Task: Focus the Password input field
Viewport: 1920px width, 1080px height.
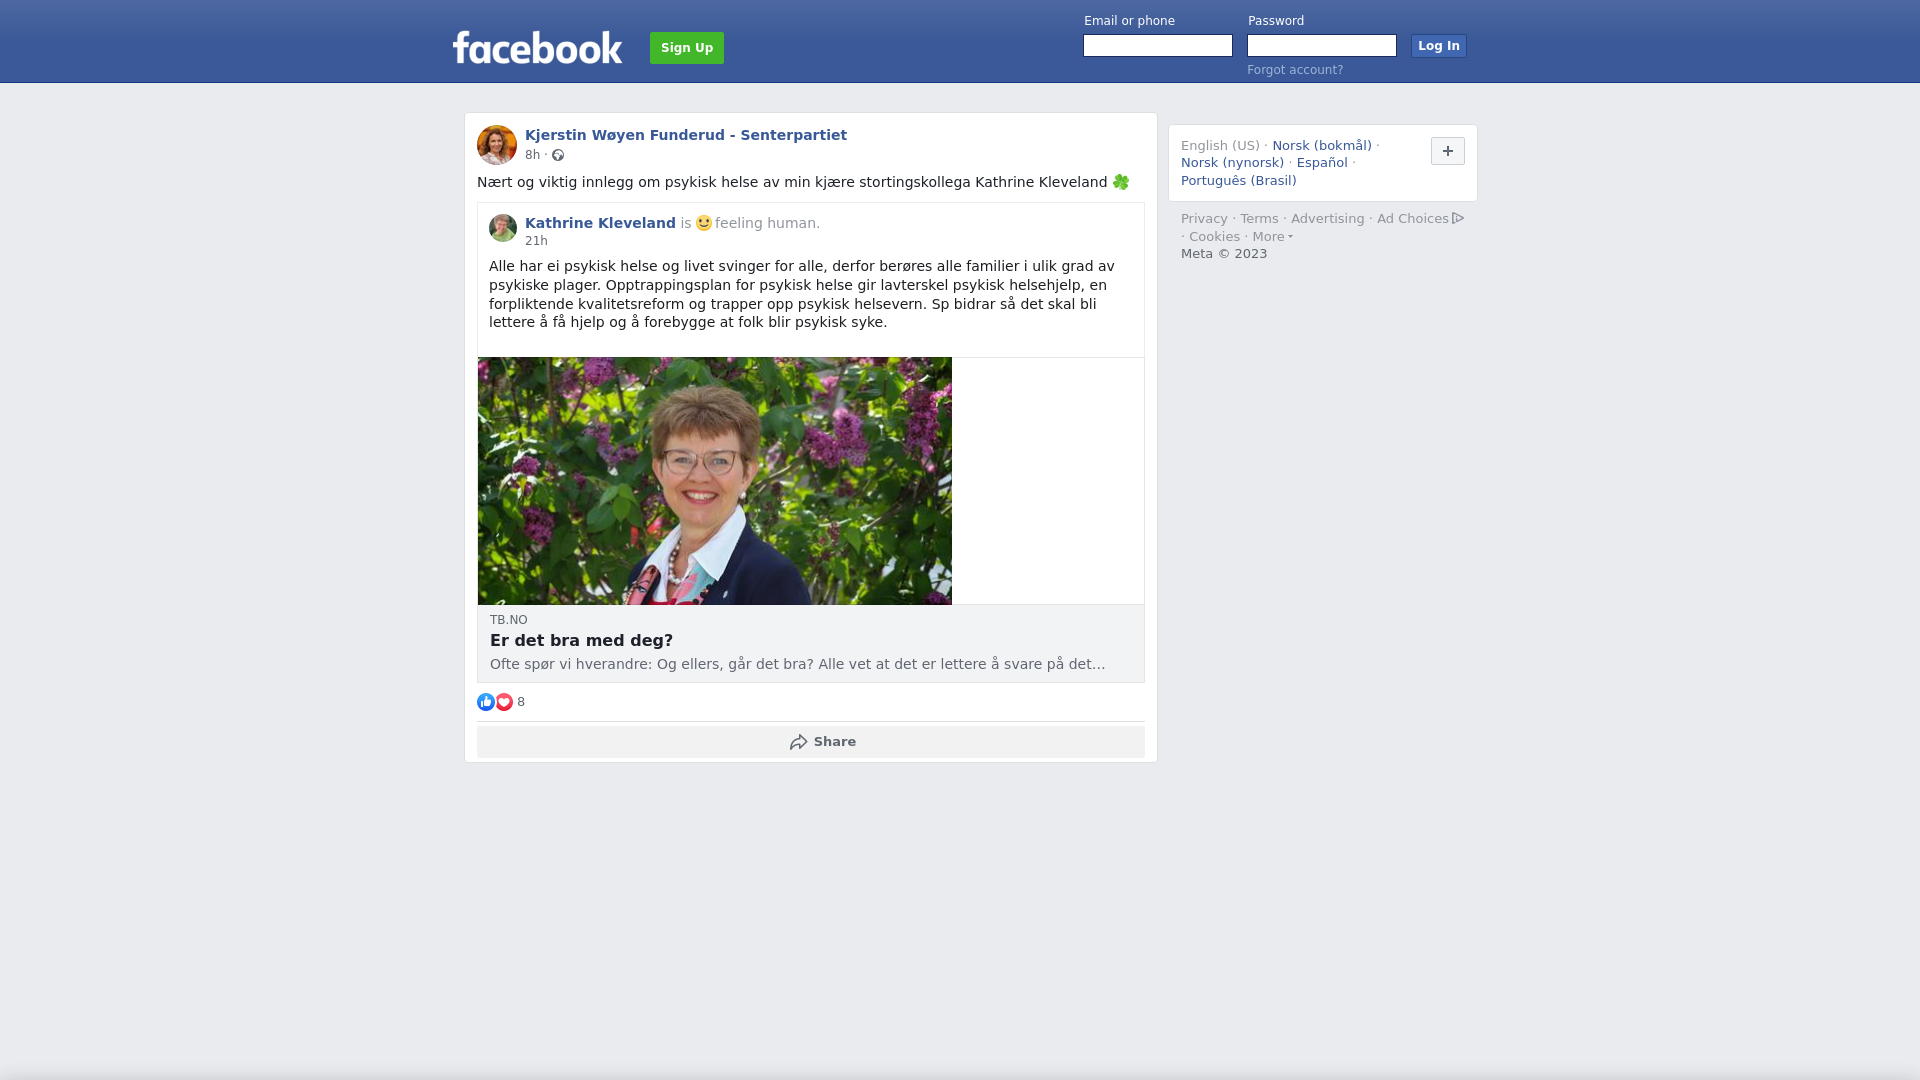Action: click(1322, 46)
